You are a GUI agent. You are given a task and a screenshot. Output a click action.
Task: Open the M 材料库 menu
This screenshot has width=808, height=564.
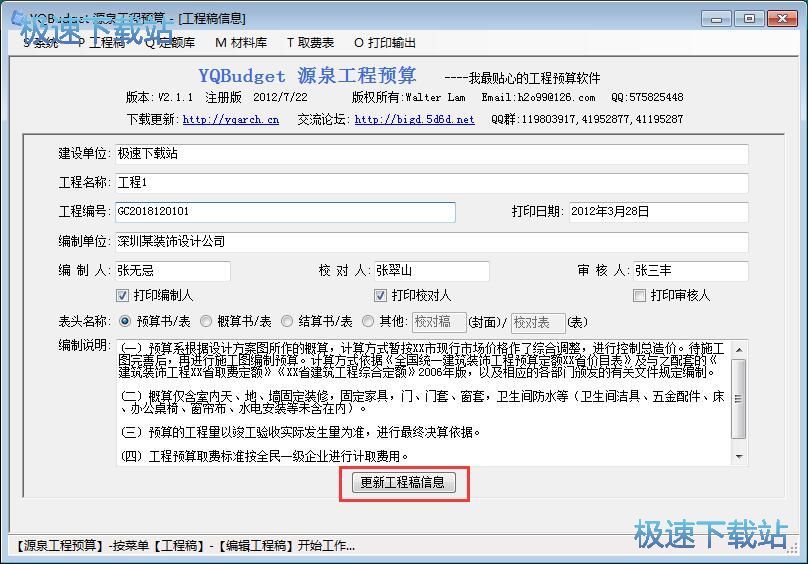[x=241, y=43]
